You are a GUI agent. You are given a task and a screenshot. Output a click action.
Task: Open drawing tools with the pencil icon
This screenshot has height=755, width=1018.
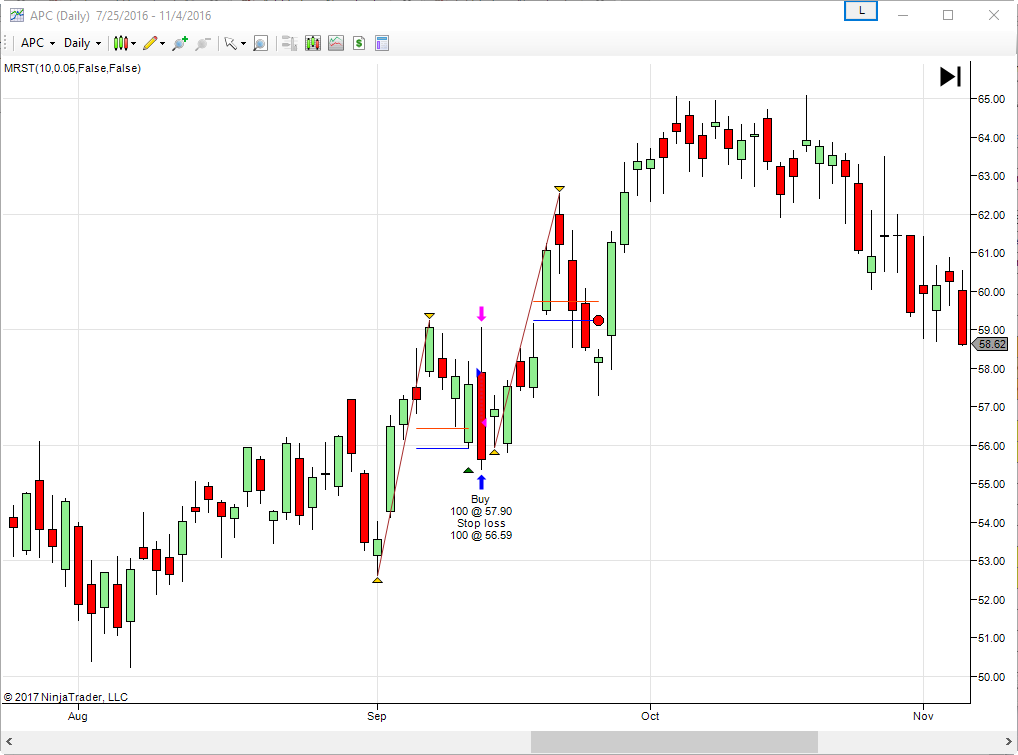coord(151,43)
